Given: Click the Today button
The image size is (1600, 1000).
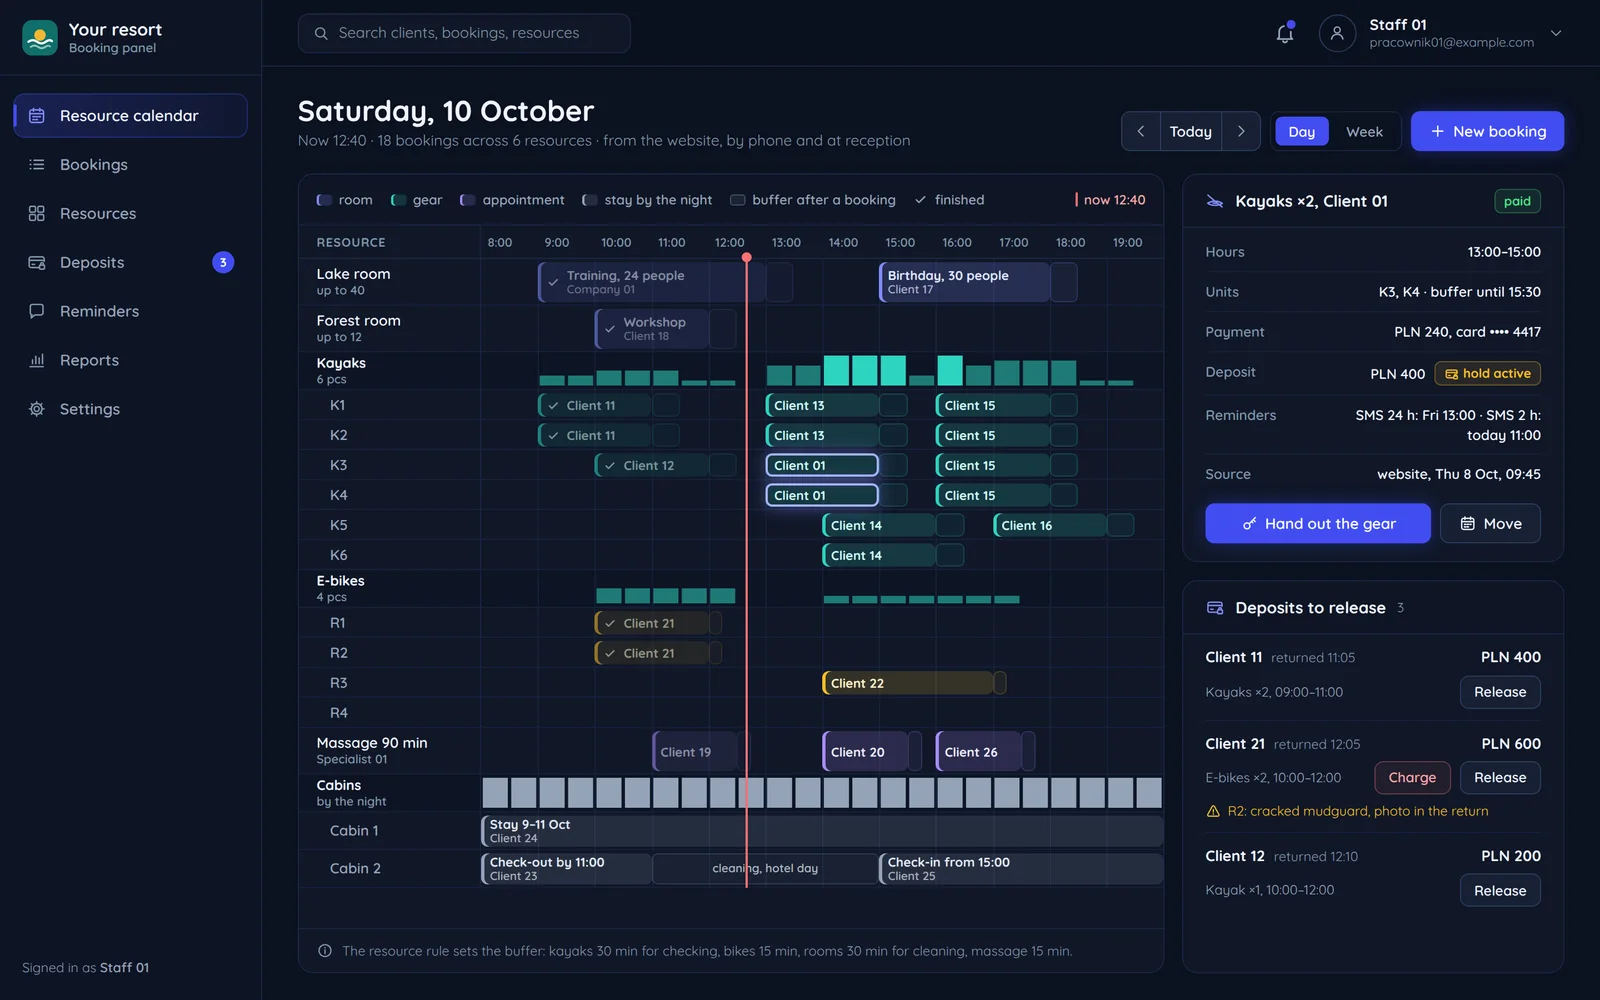Looking at the screenshot, I should tap(1191, 131).
